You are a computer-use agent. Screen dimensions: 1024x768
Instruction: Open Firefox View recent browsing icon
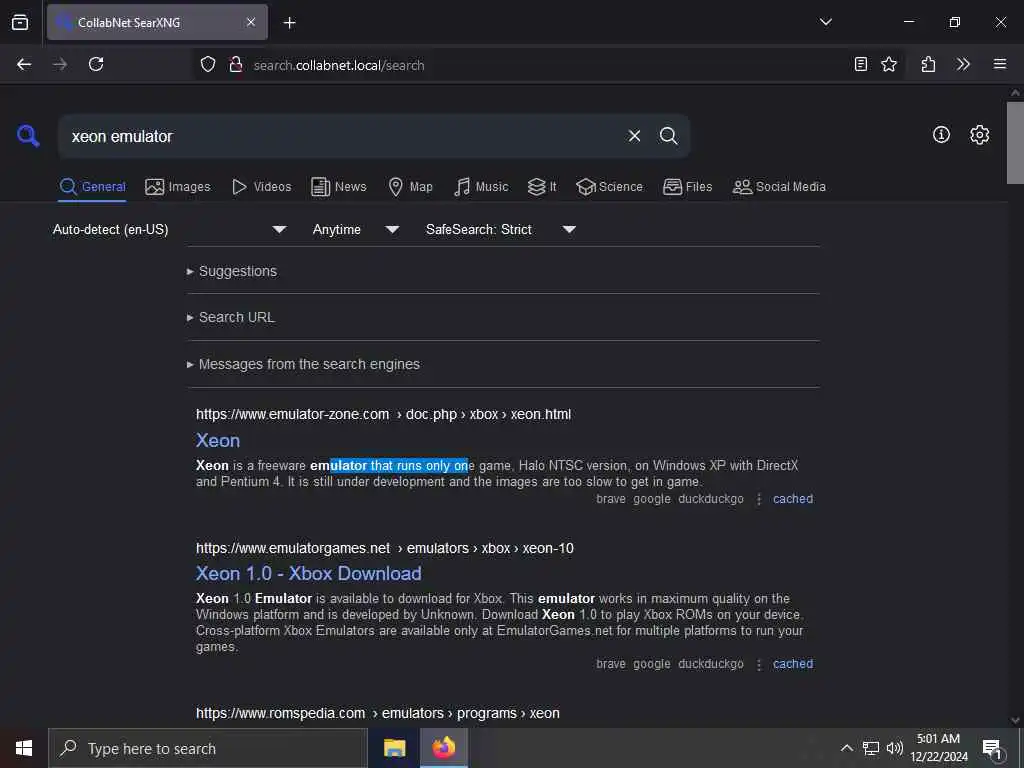20,22
